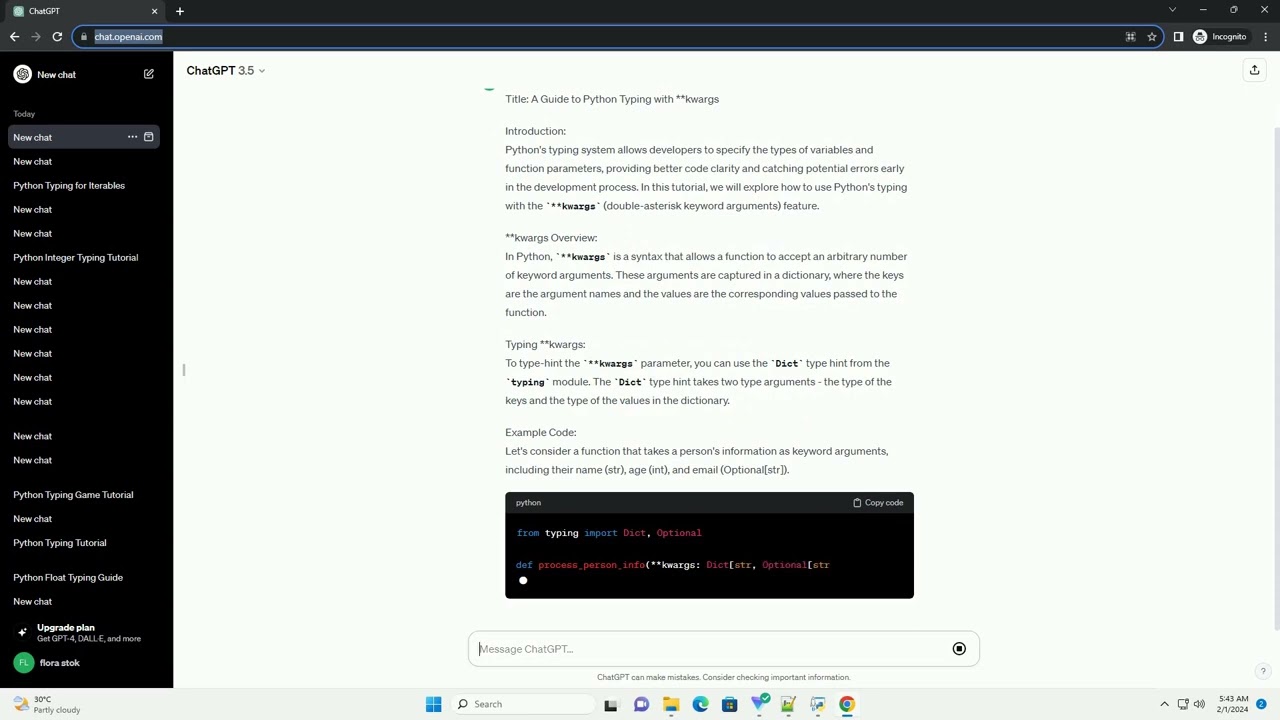The height and width of the screenshot is (720, 1280).
Task: Open the browser side panel icon
Action: pos(1178,37)
